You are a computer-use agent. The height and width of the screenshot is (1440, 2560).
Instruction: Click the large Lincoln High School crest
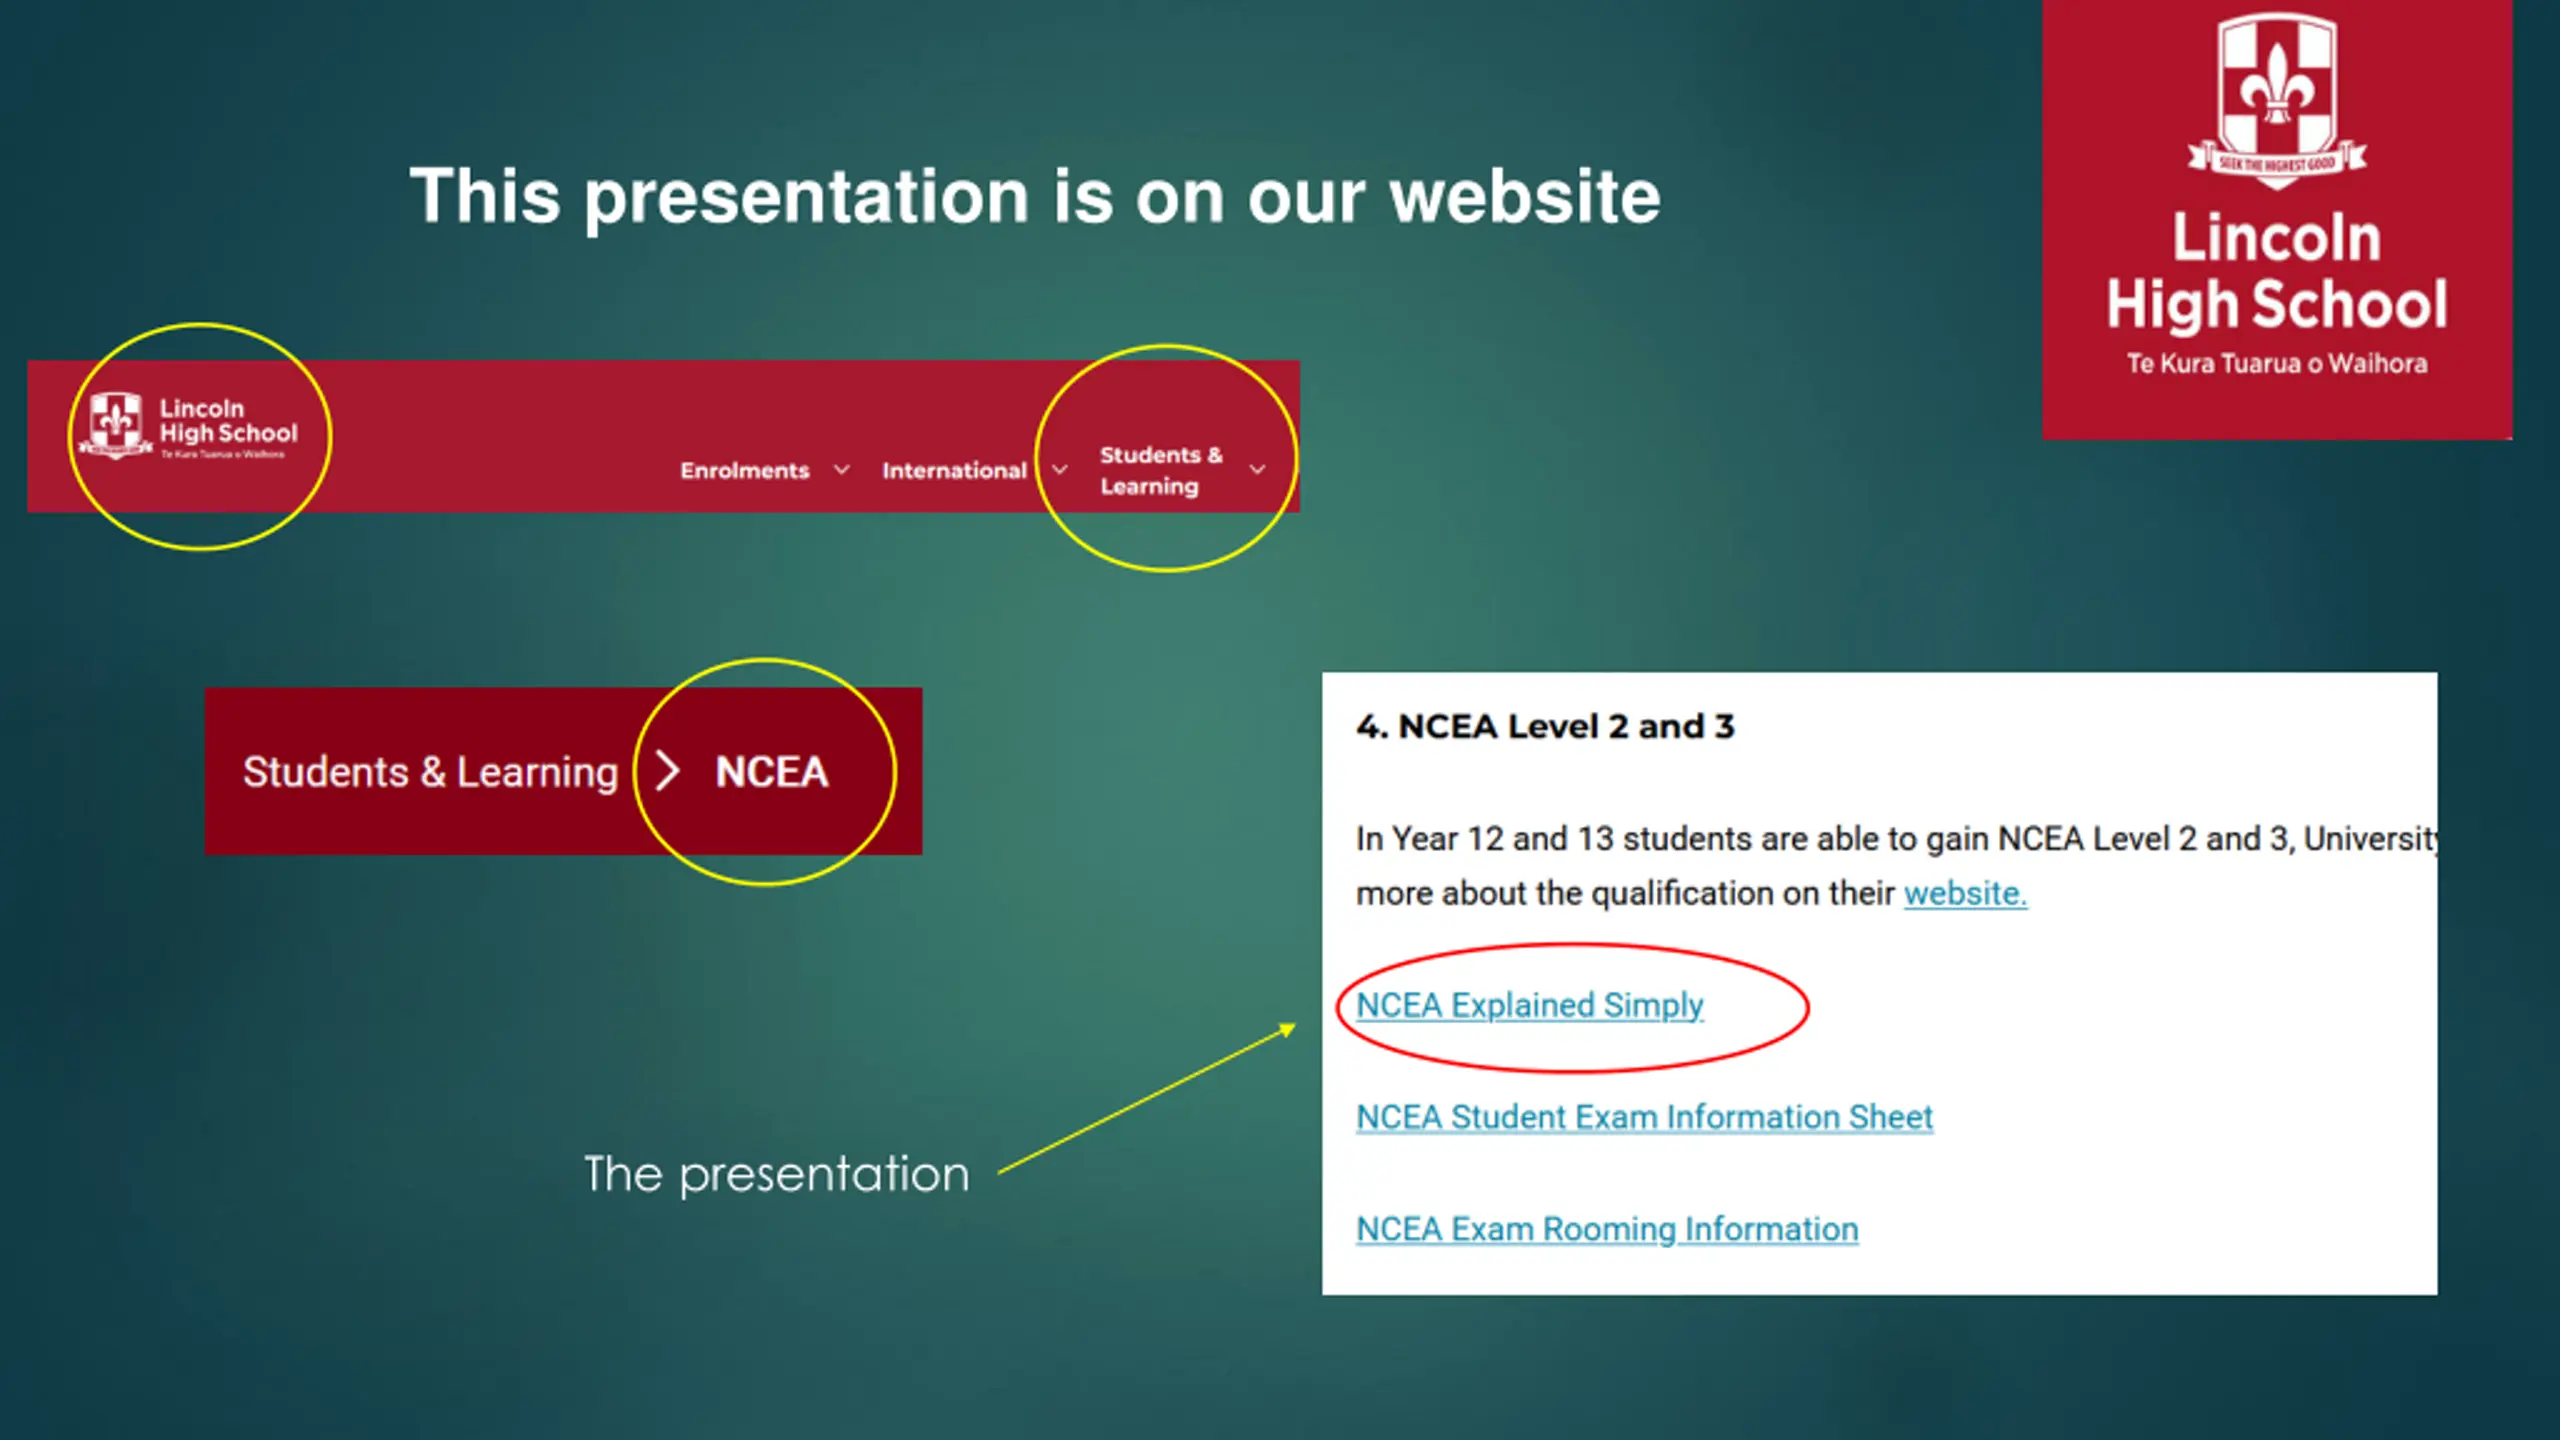click(x=2277, y=100)
